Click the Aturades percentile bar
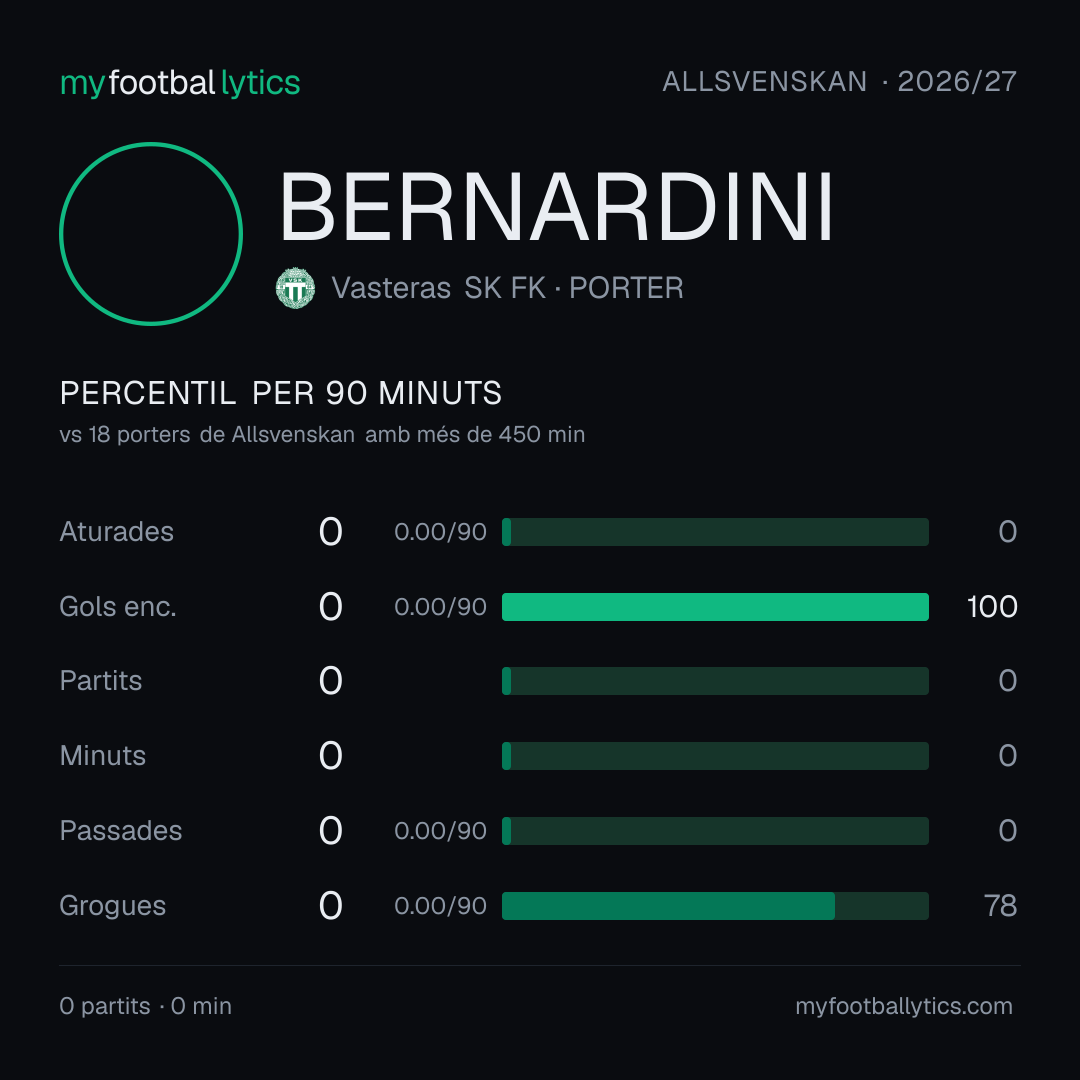 pos(715,532)
